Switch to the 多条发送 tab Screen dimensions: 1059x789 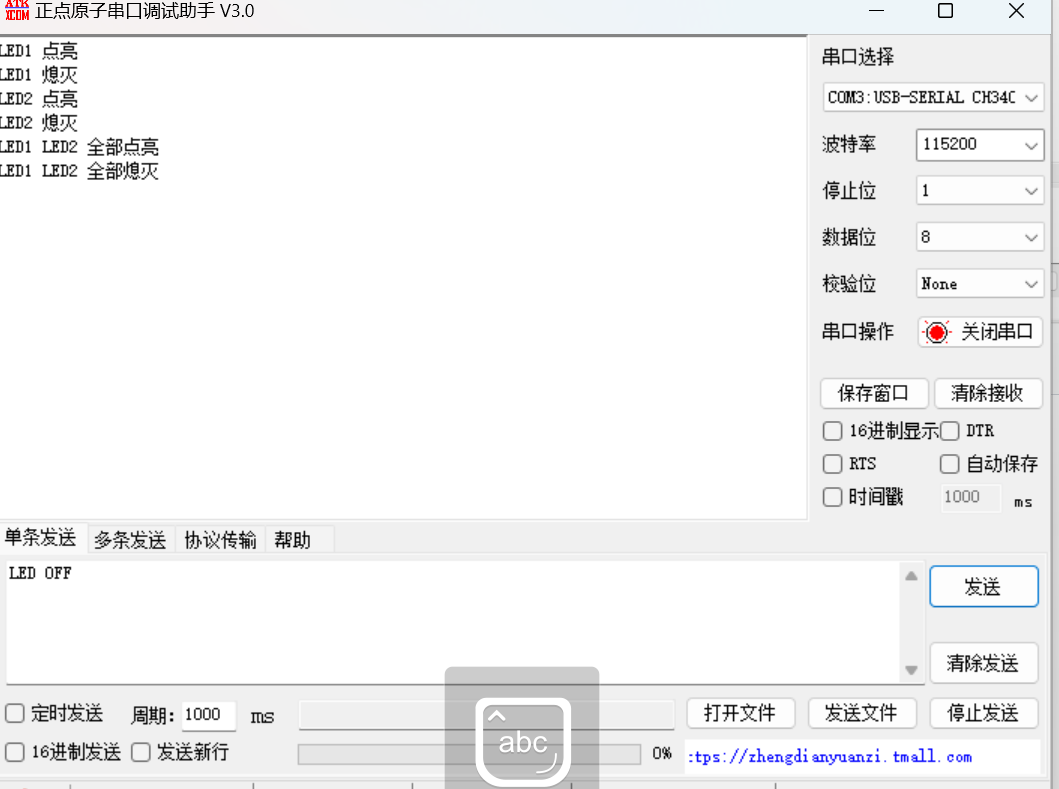click(x=130, y=540)
